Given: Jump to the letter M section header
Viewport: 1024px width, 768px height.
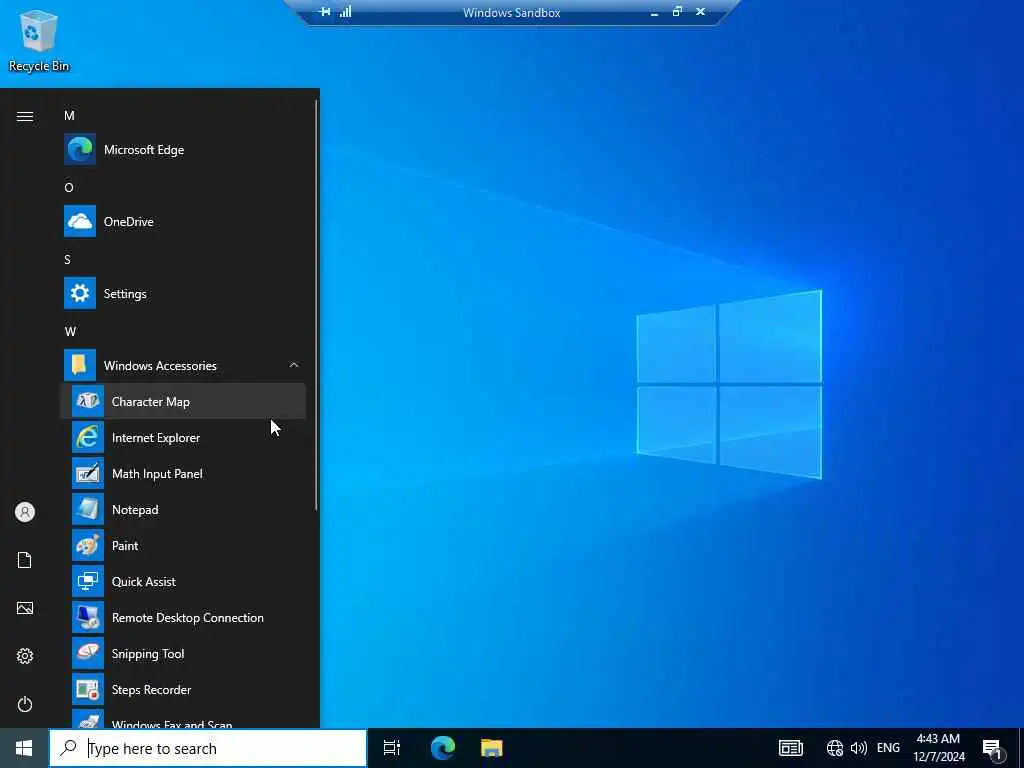Looking at the screenshot, I should click(x=69, y=116).
